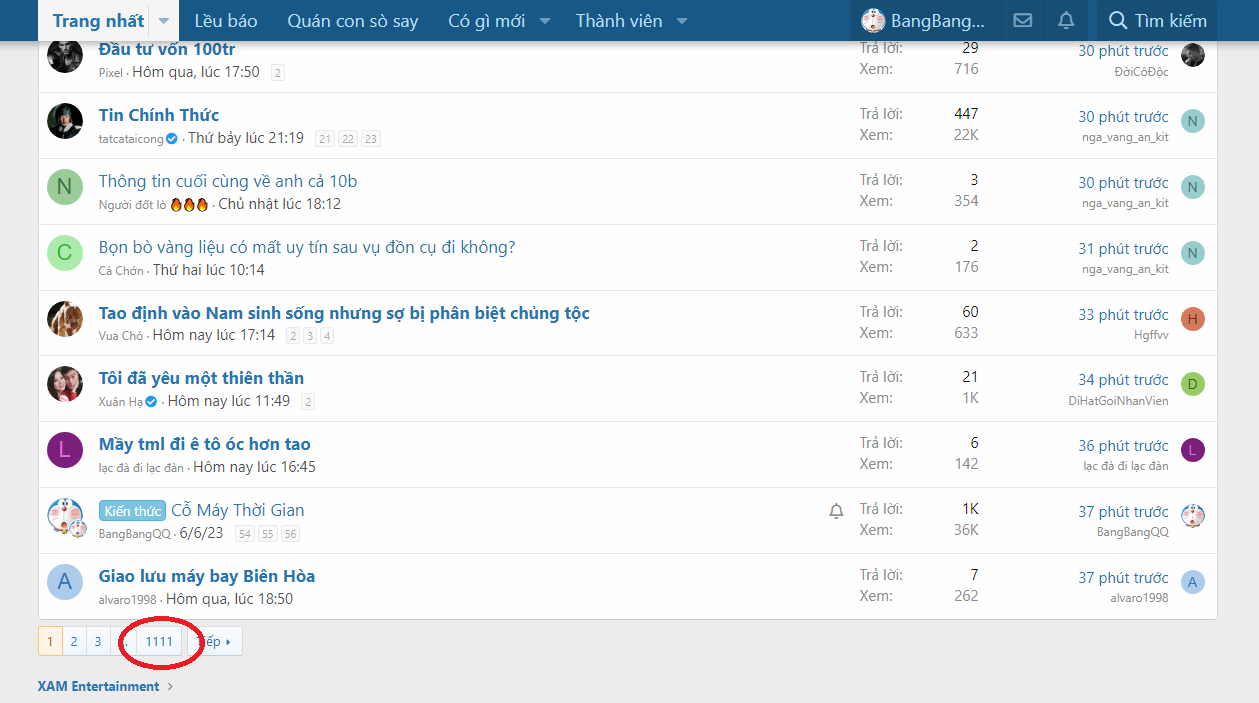
Task: Expand the Trang nhất dropdown arrow
Action: point(164,21)
